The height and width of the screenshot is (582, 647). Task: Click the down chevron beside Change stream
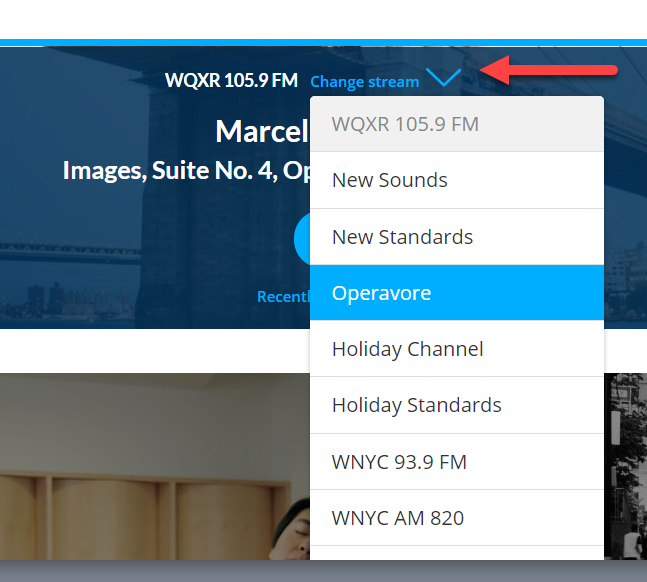[443, 78]
